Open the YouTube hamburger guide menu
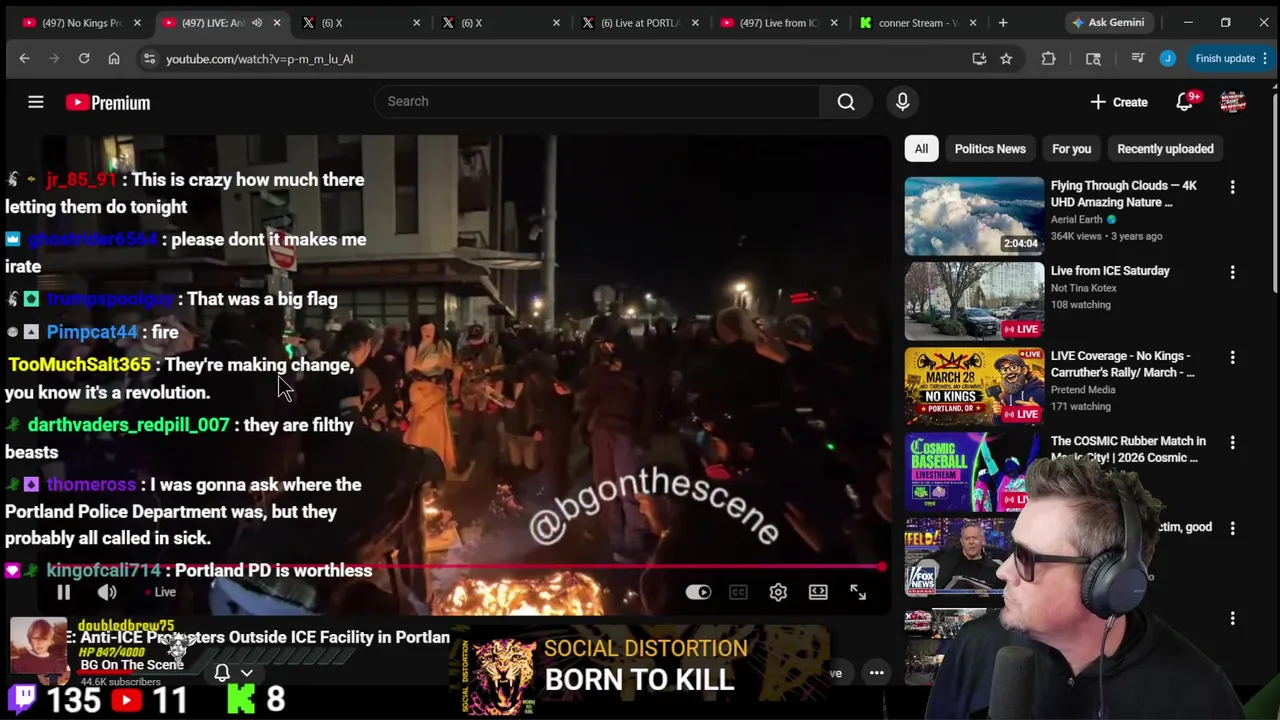Viewport: 1280px width, 720px height. point(36,102)
